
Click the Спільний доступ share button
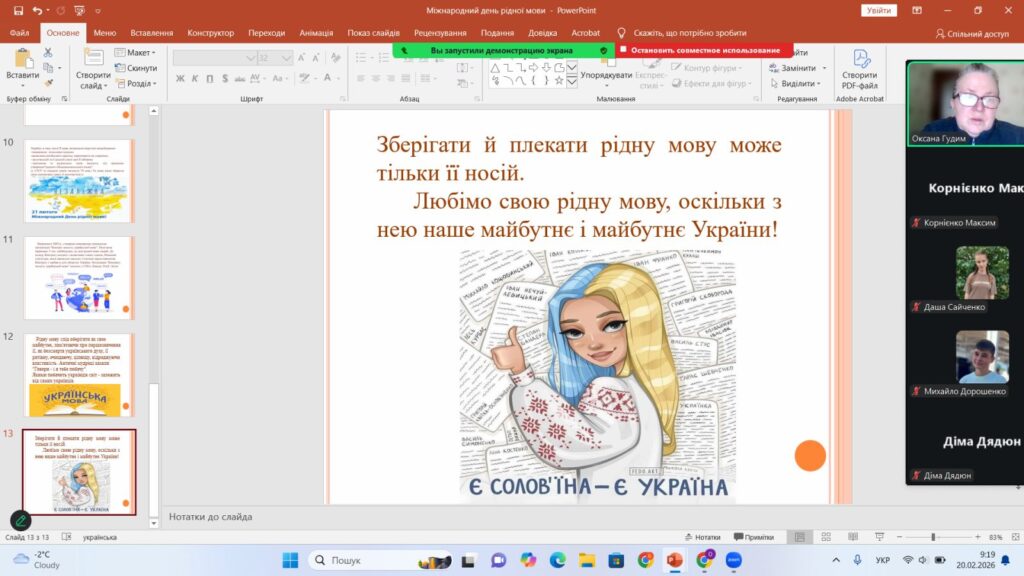[972, 33]
